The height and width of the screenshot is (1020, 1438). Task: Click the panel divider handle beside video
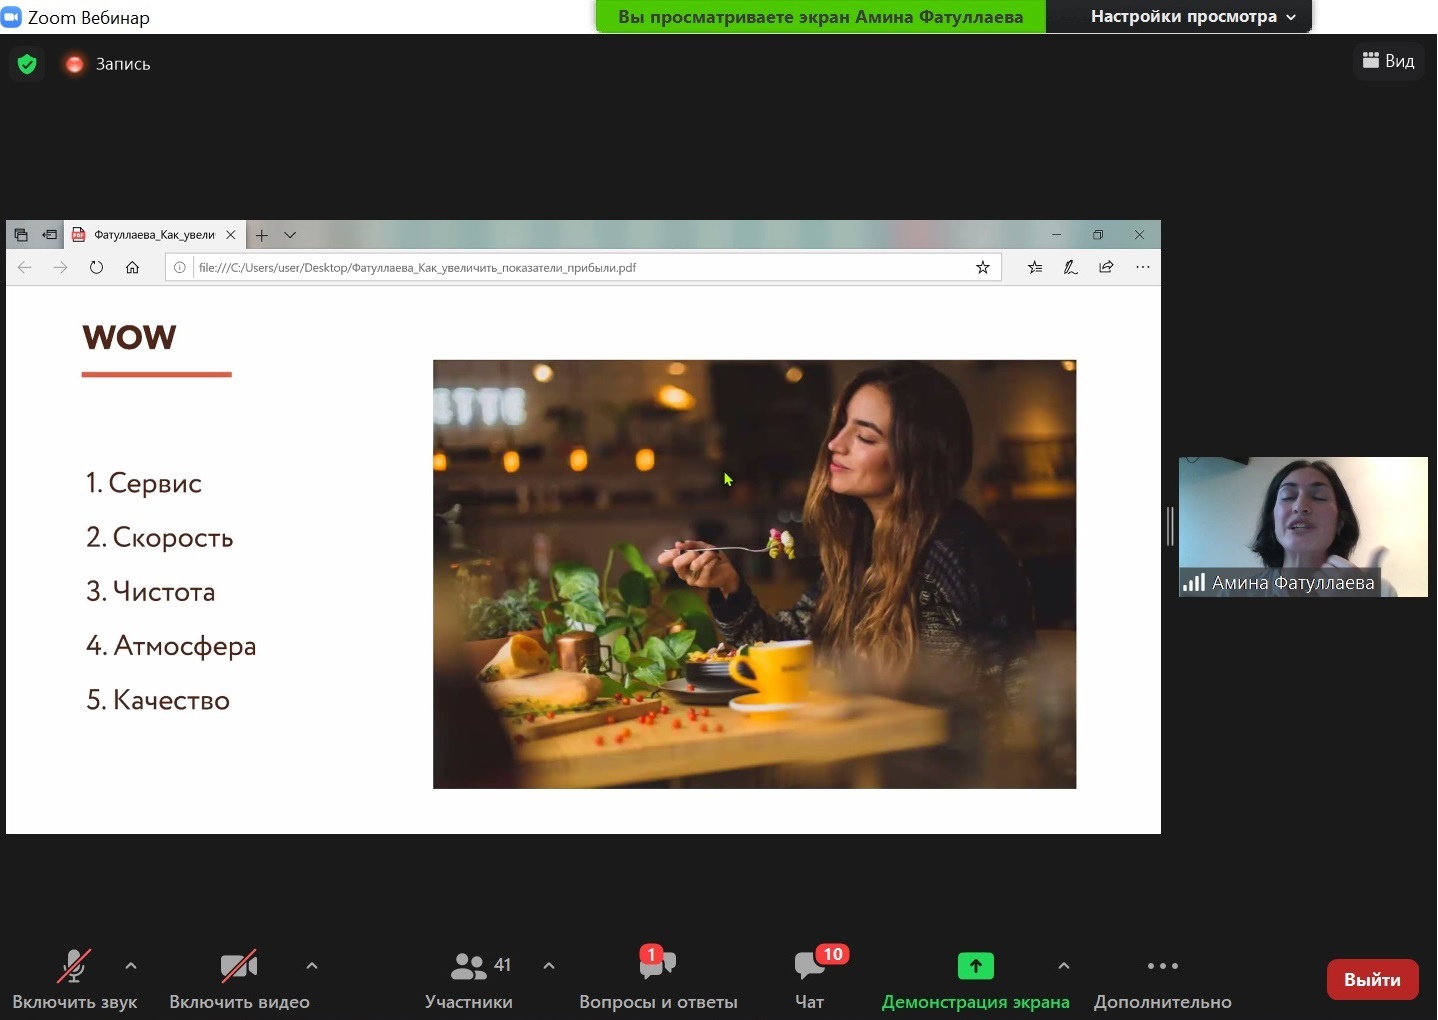pos(1170,526)
